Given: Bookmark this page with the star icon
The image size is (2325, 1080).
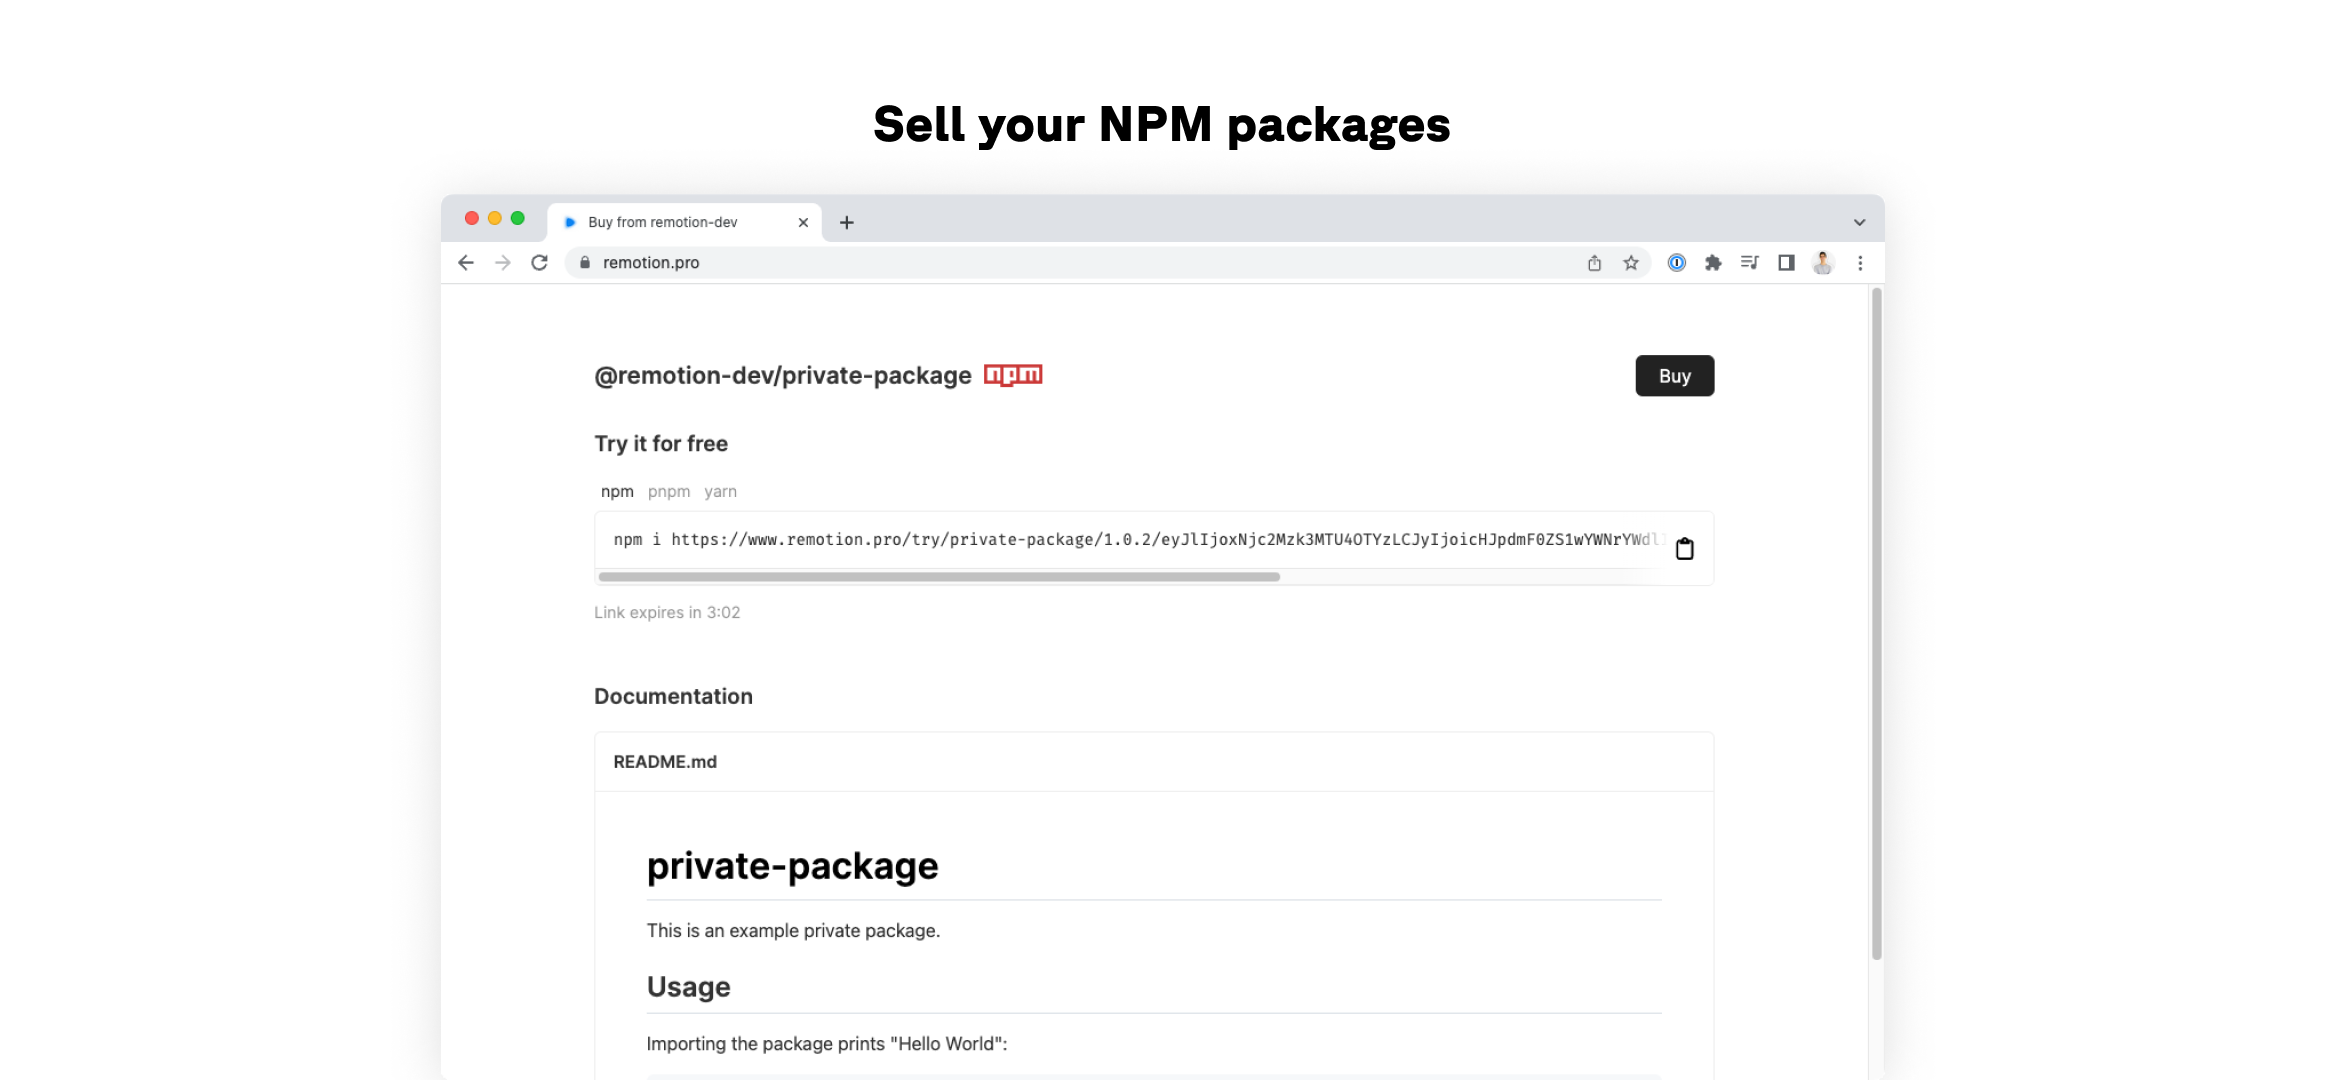Looking at the screenshot, I should (1631, 263).
